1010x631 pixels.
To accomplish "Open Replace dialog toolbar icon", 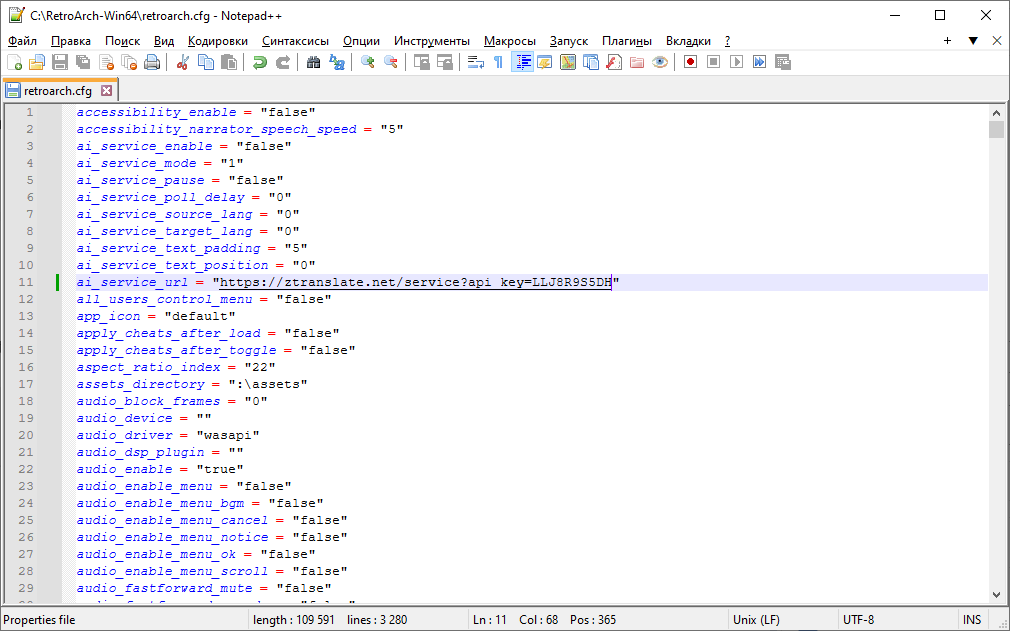I will [337, 62].
